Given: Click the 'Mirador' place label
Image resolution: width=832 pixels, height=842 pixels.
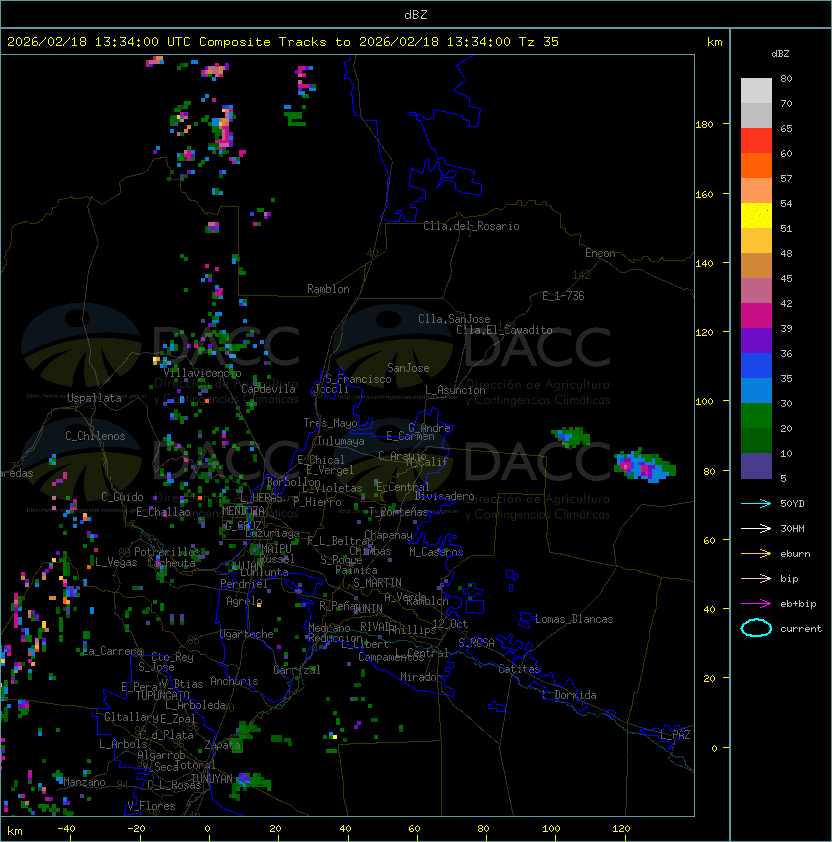Looking at the screenshot, I should coord(422,677).
